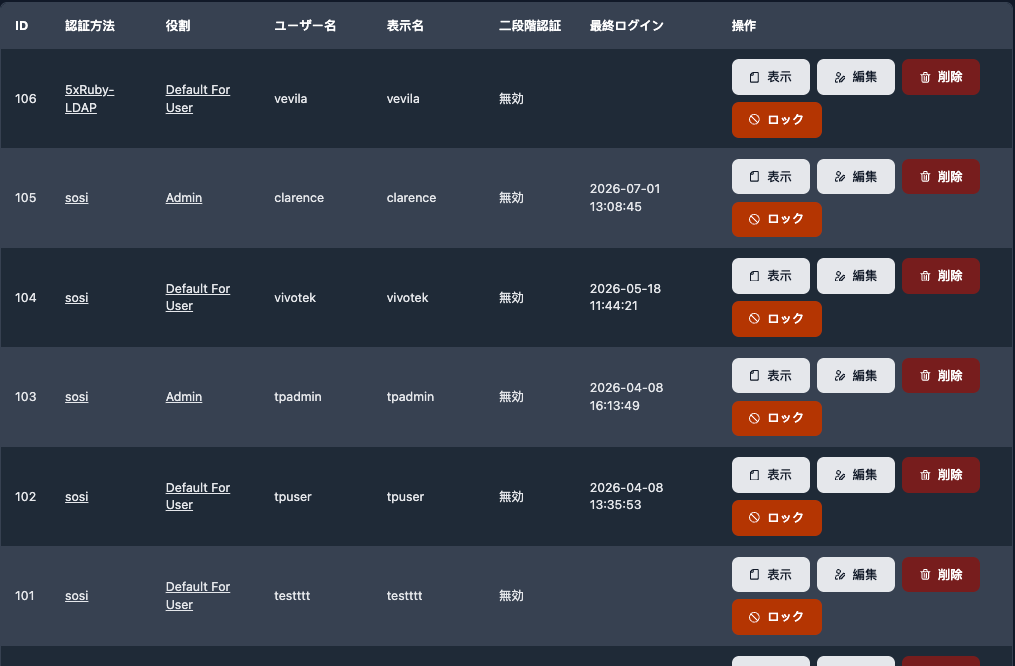Show details for user clarence
Image resolution: width=1015 pixels, height=666 pixels.
click(770, 177)
